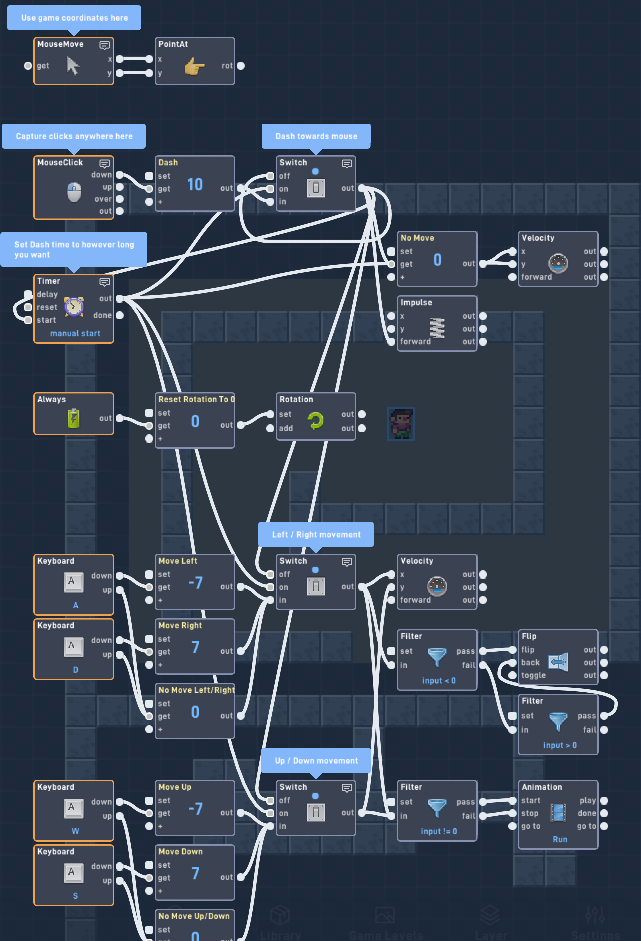Click the Keyboard D key icon
This screenshot has height=941, width=641.
tap(73, 647)
